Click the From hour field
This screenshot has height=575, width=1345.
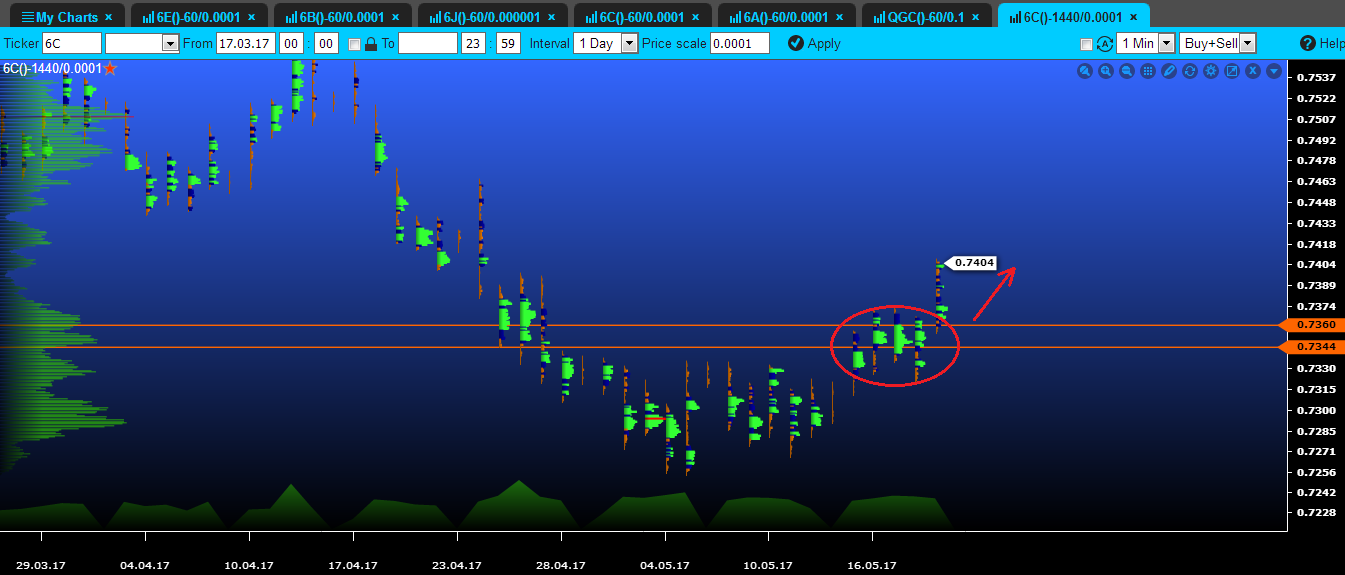click(291, 43)
